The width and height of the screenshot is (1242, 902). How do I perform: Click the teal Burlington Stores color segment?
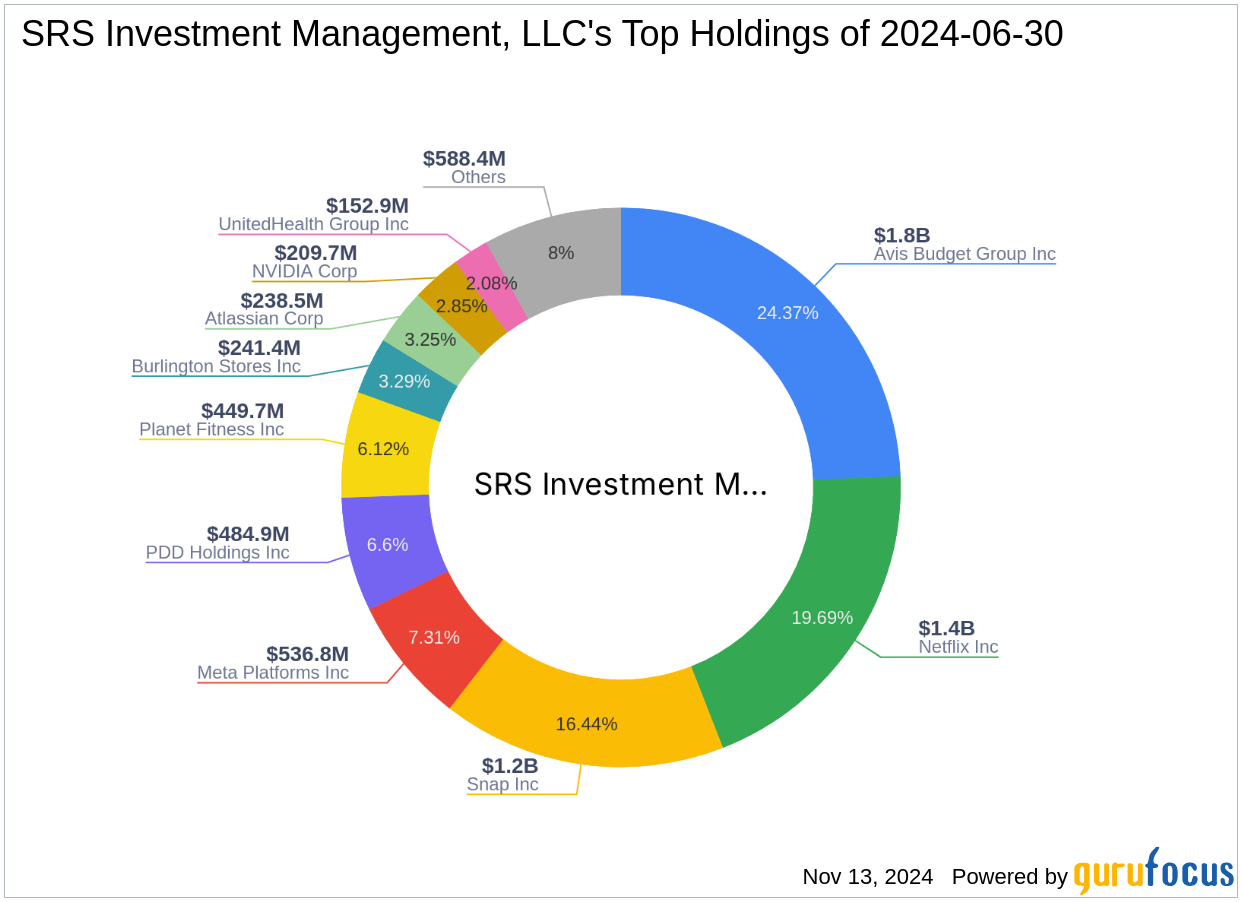pos(405,382)
